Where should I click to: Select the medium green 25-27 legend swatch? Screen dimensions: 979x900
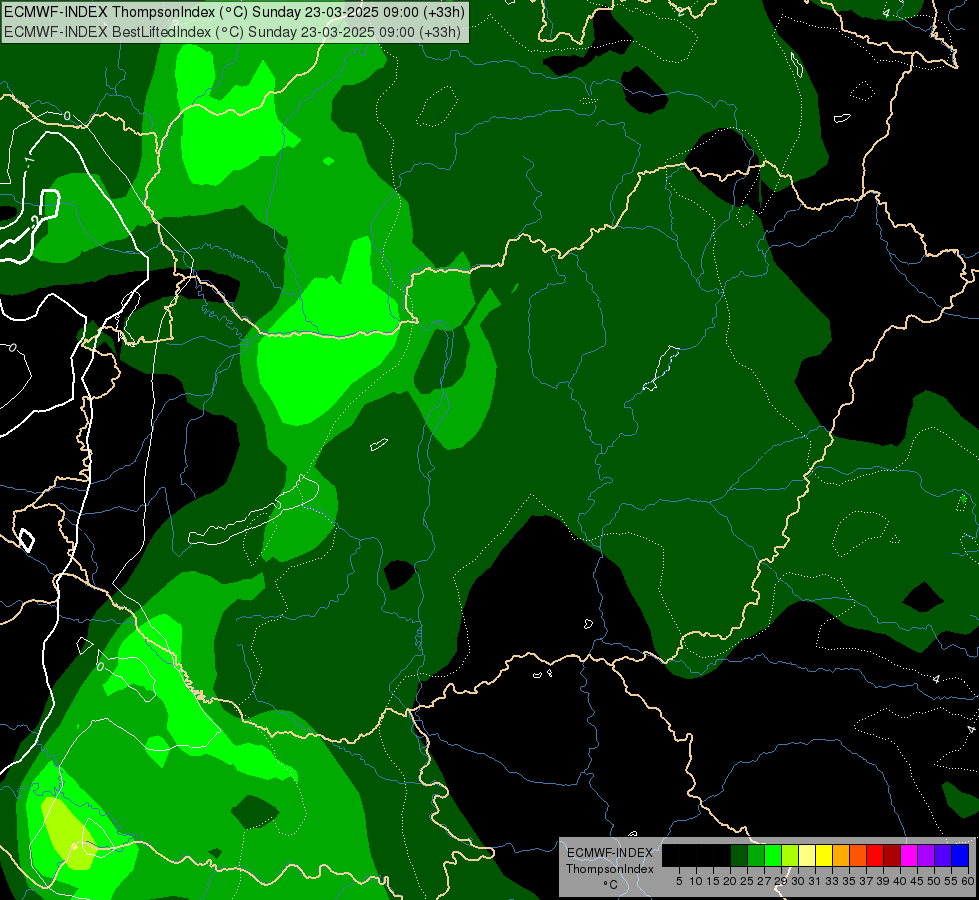(756, 855)
